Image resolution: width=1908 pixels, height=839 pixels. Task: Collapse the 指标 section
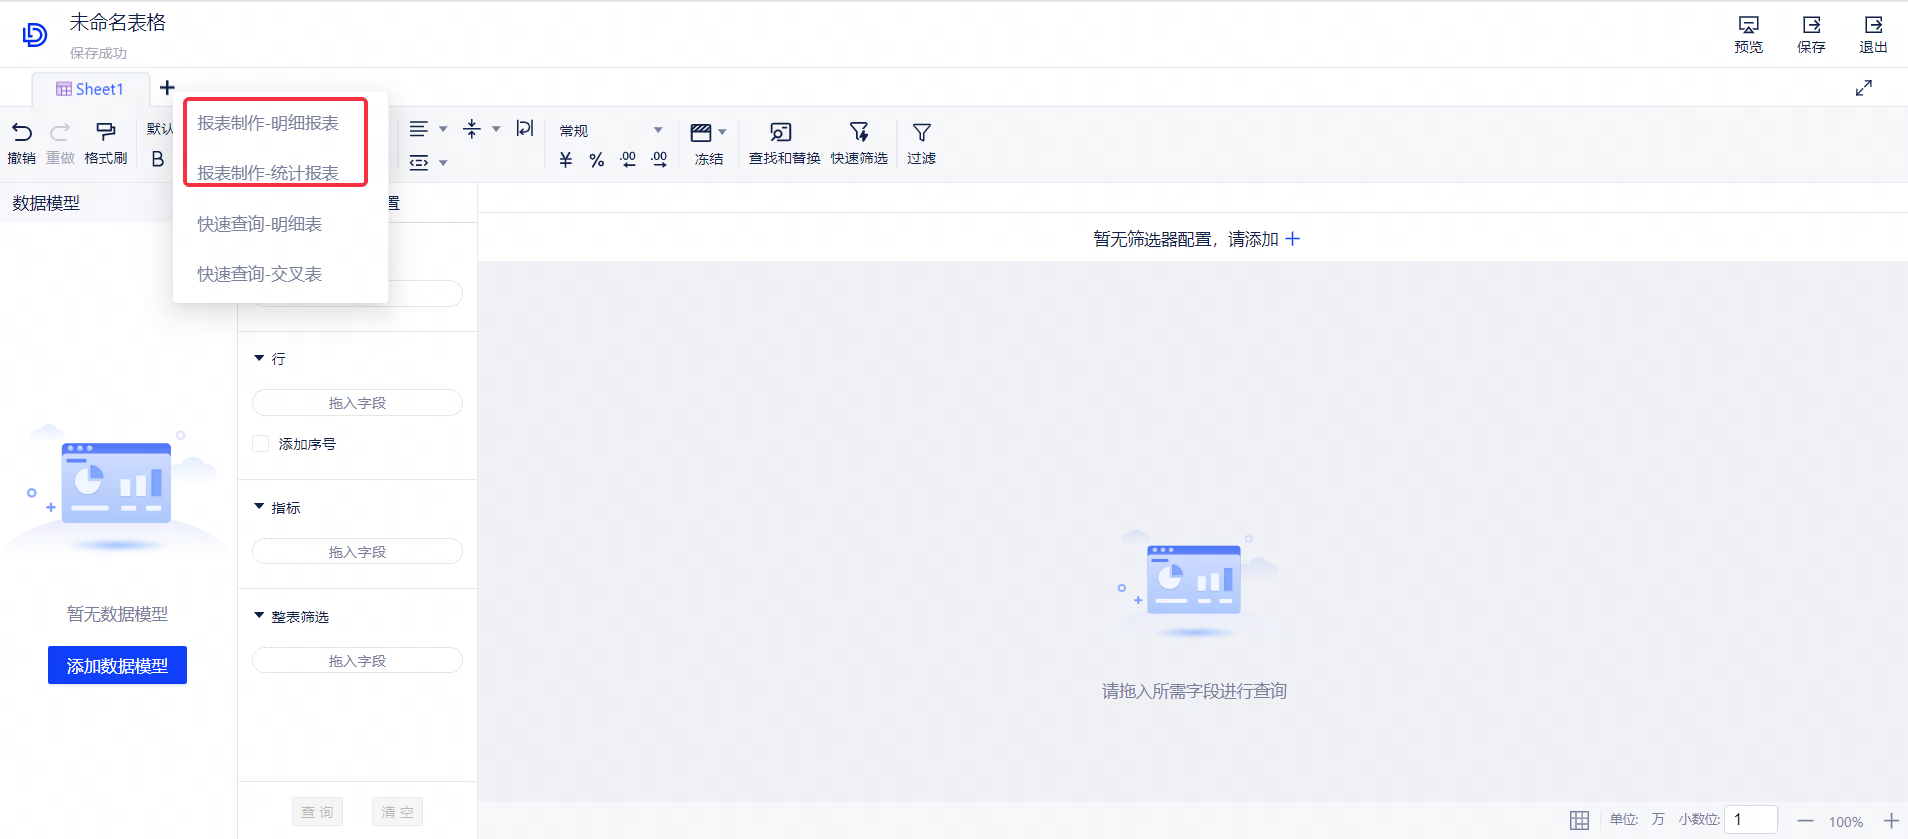coord(260,507)
